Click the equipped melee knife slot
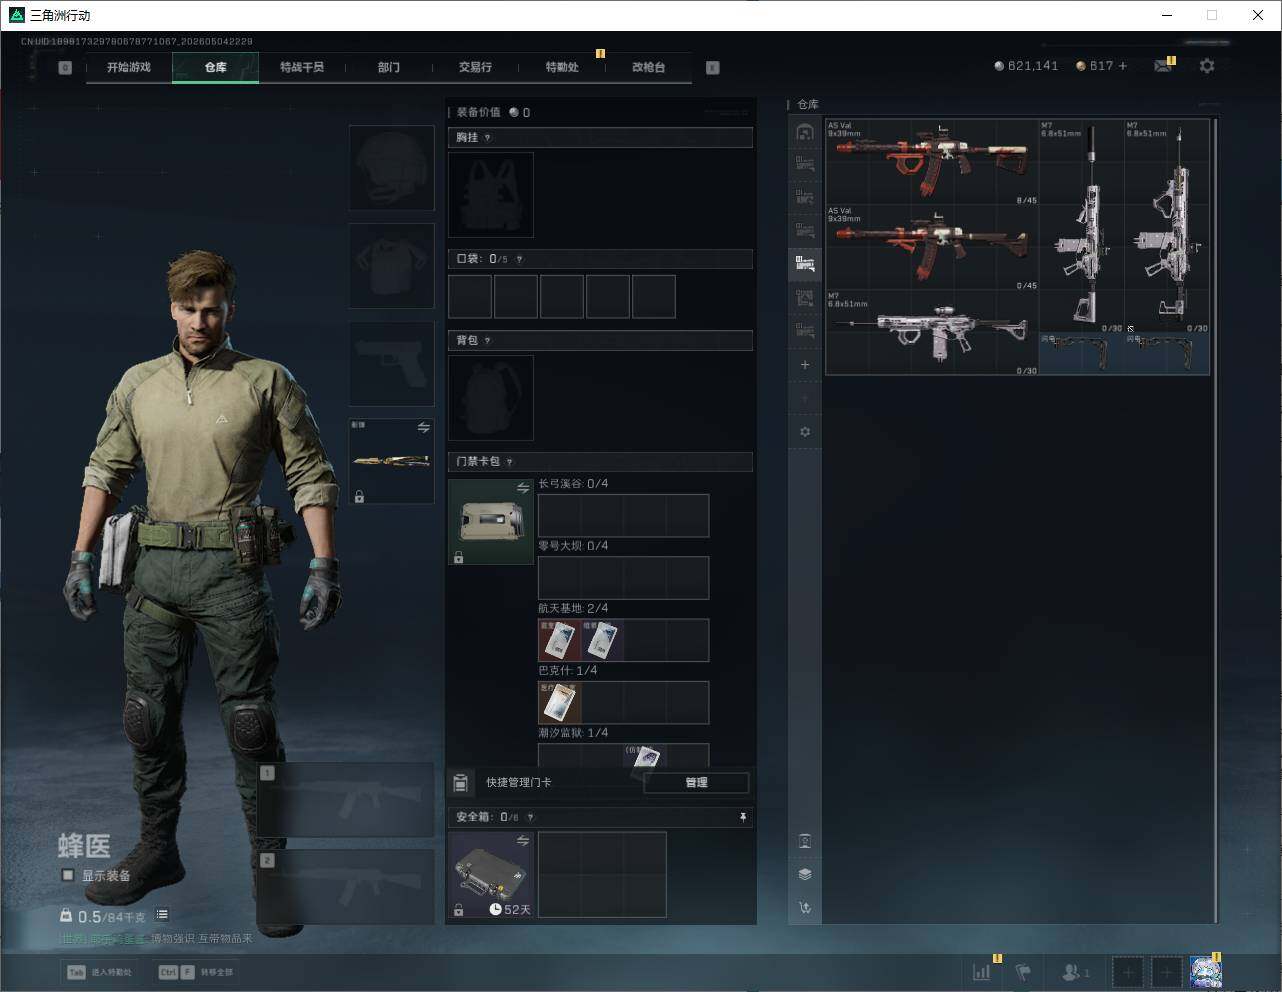Screen dimensions: 1282x992 pyautogui.click(x=391, y=461)
